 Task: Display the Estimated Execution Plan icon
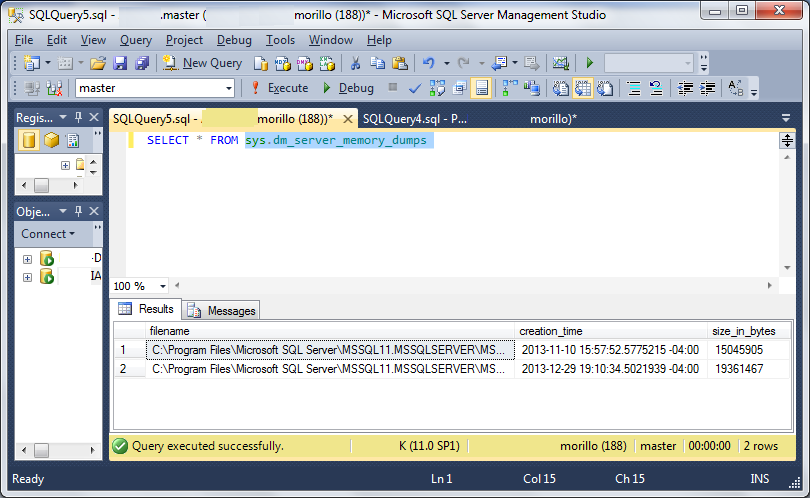pyautogui.click(x=437, y=88)
